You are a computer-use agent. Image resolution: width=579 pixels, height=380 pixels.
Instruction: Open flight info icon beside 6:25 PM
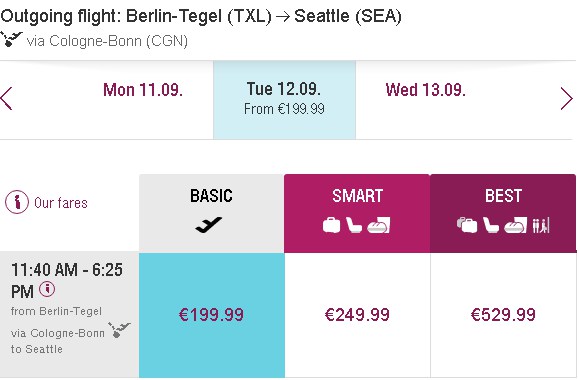pos(47,289)
